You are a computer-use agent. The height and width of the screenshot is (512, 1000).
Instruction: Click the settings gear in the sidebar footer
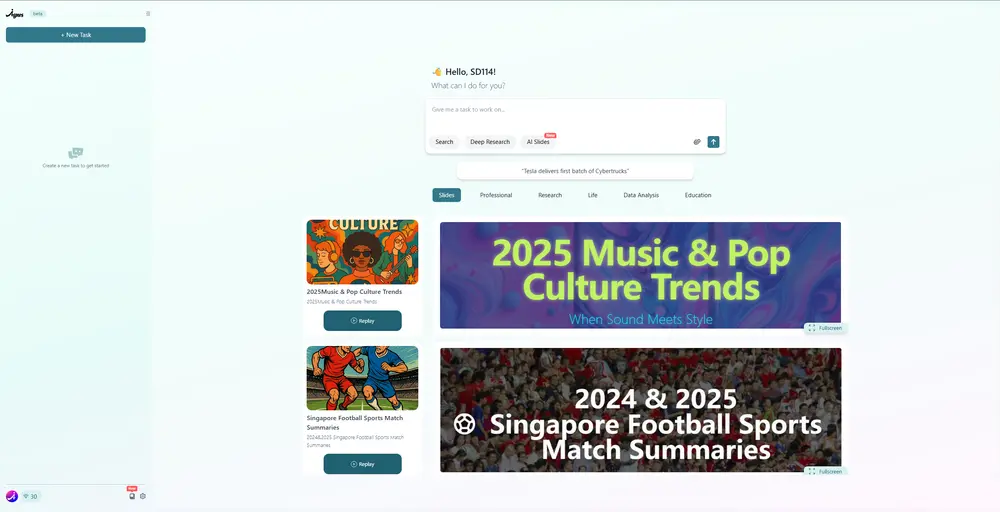(143, 496)
